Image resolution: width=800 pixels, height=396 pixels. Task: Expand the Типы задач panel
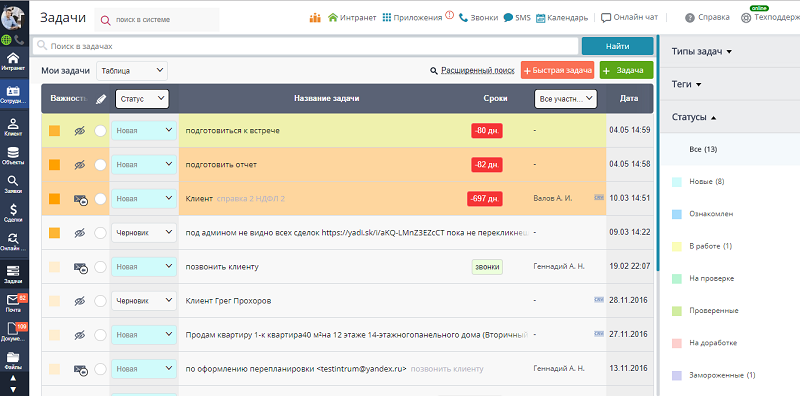click(702, 52)
